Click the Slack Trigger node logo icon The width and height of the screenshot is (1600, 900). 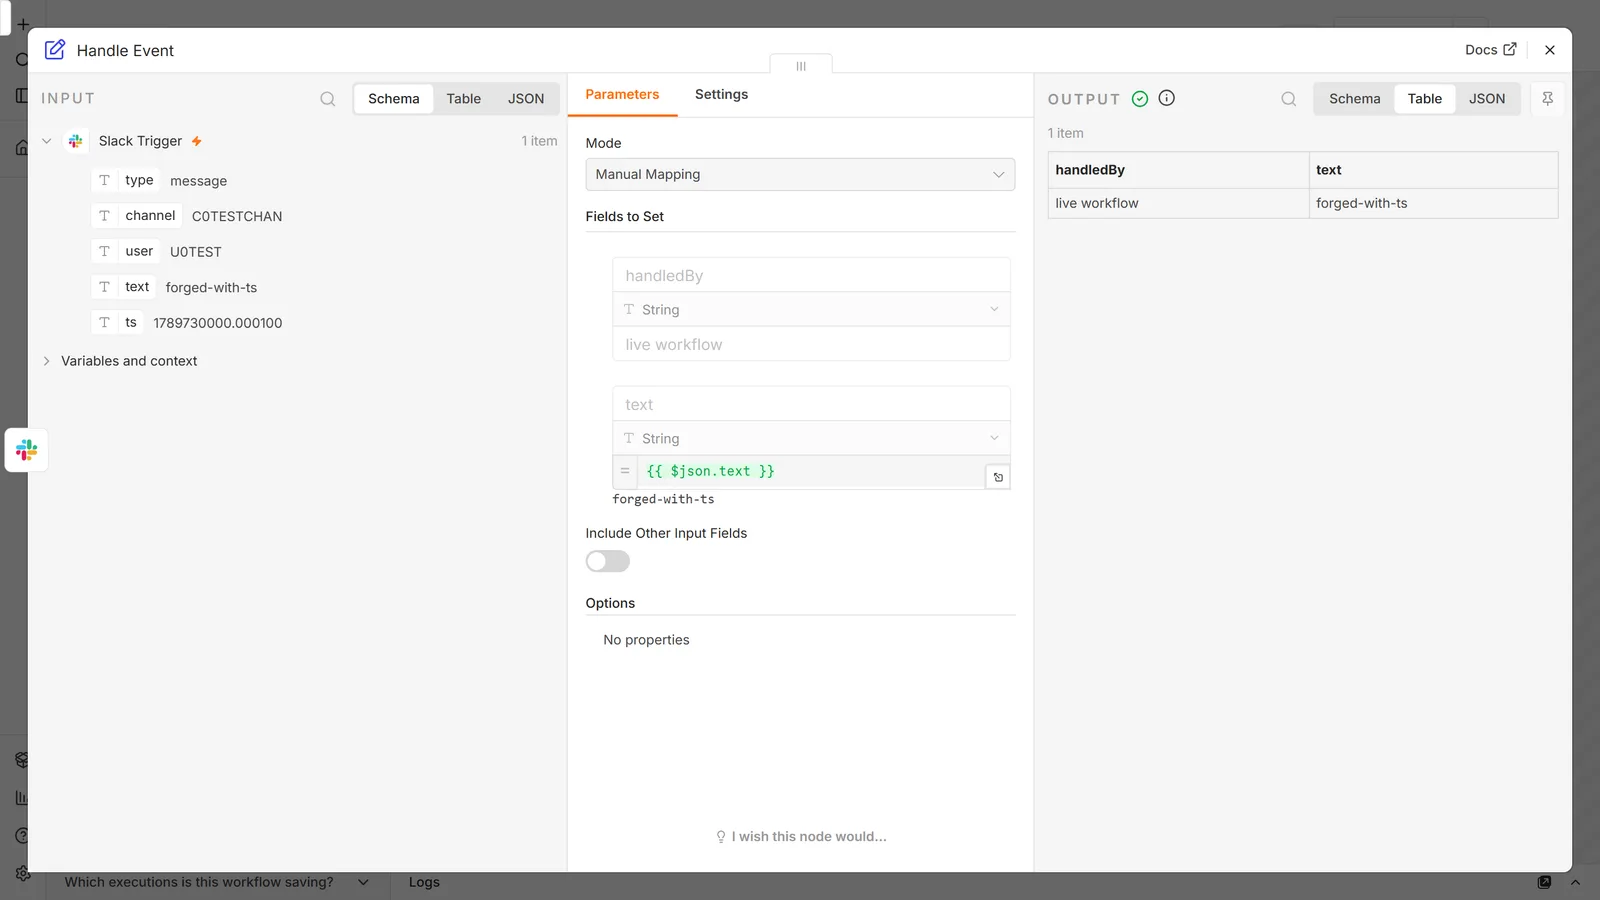pyautogui.click(x=75, y=141)
